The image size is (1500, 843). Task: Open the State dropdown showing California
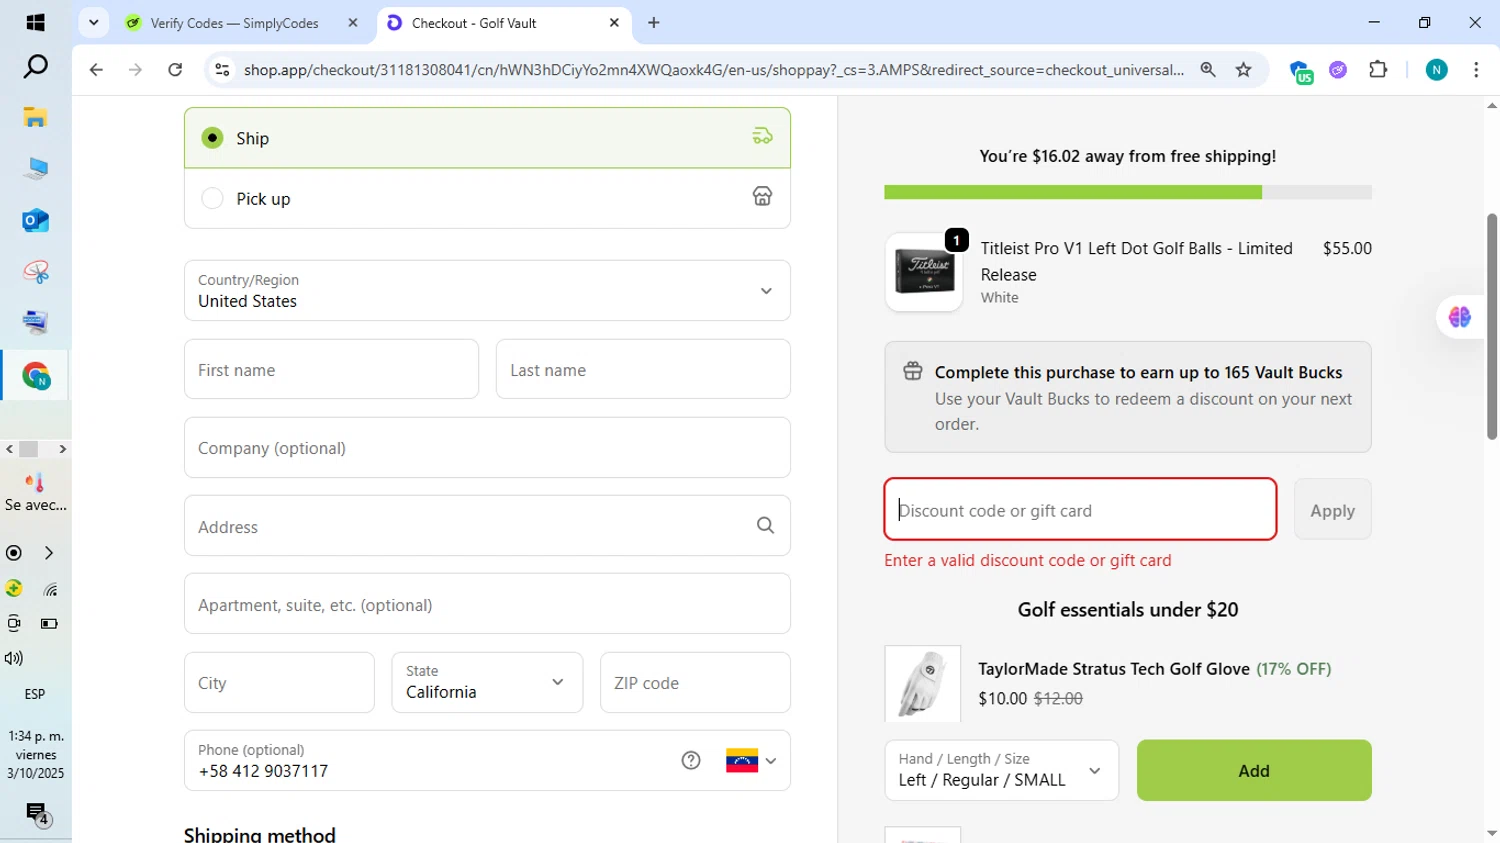[487, 683]
